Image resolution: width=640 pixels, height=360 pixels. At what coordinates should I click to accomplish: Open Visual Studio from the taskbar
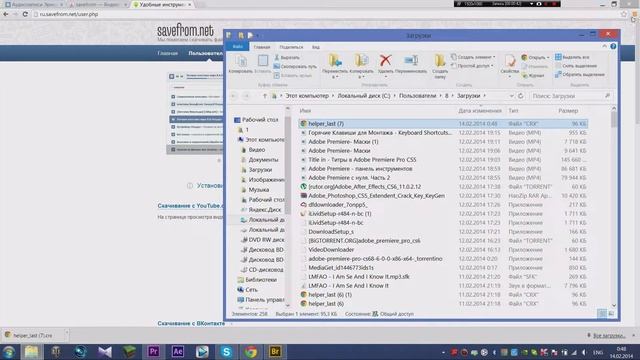105,351
